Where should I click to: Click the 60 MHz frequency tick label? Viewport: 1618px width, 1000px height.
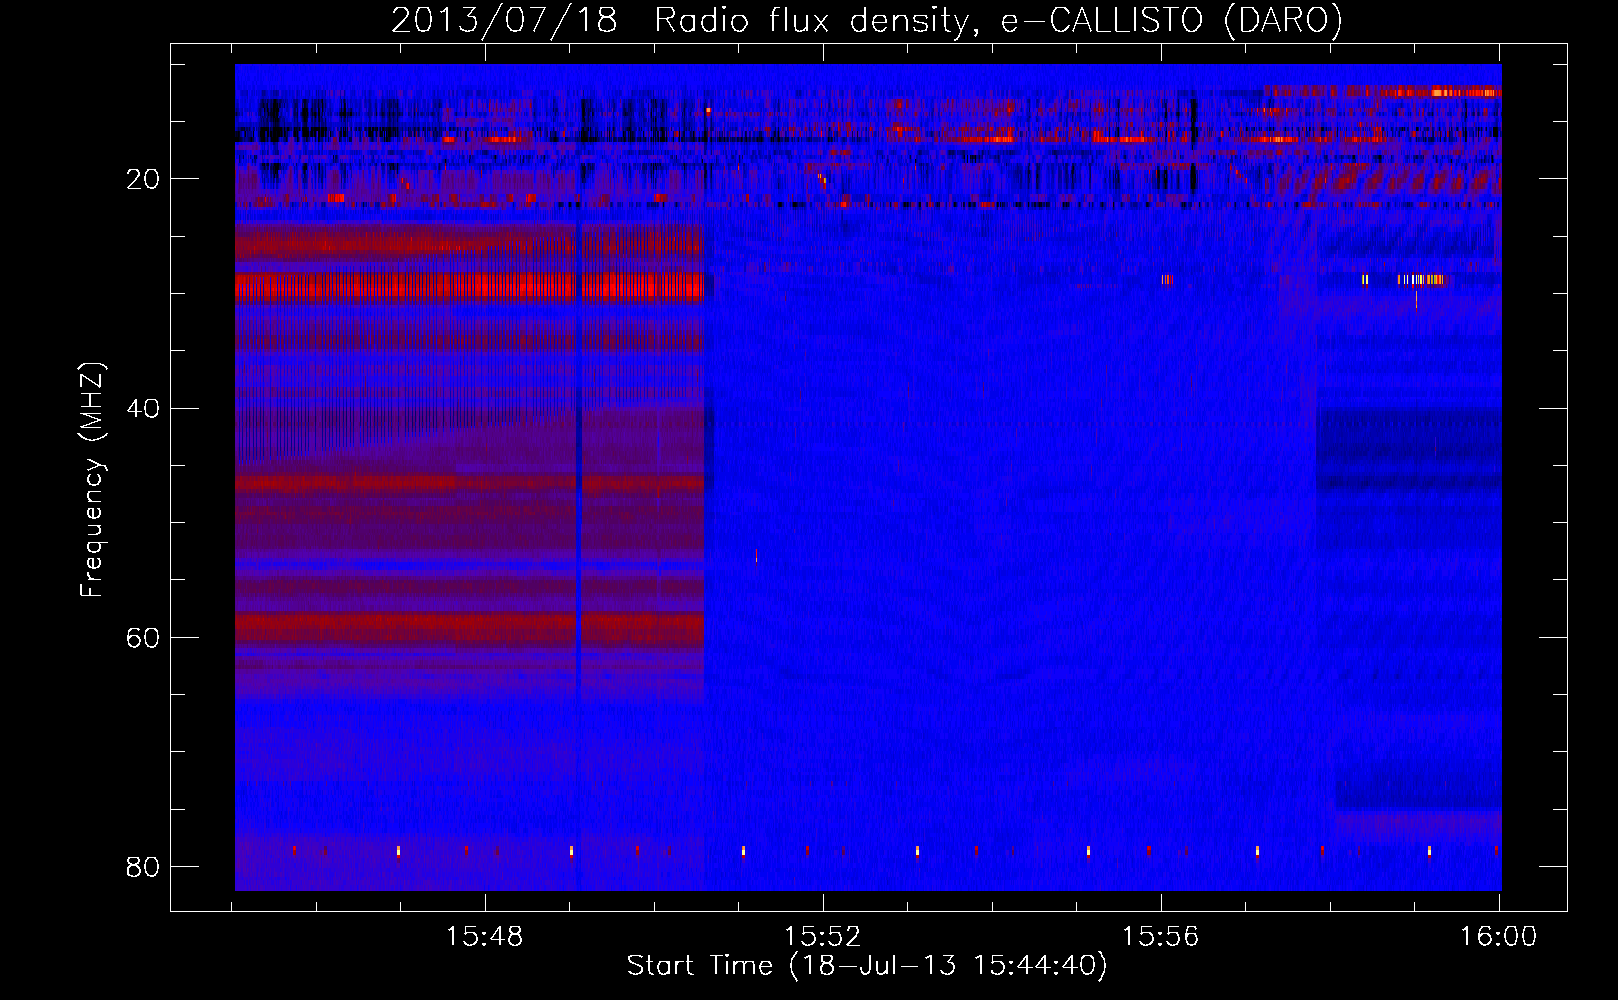point(143,637)
